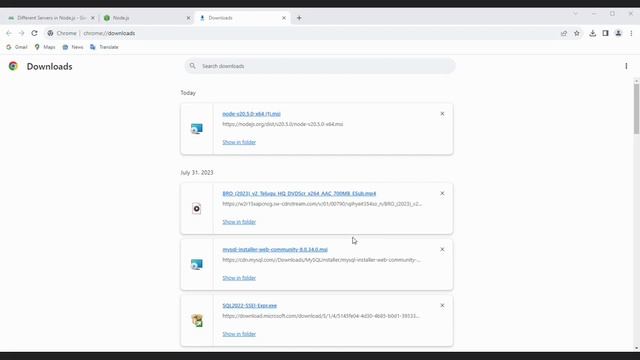Click the July 31, 2023 date heading
Screen dimensions: 640x360
[197, 173]
